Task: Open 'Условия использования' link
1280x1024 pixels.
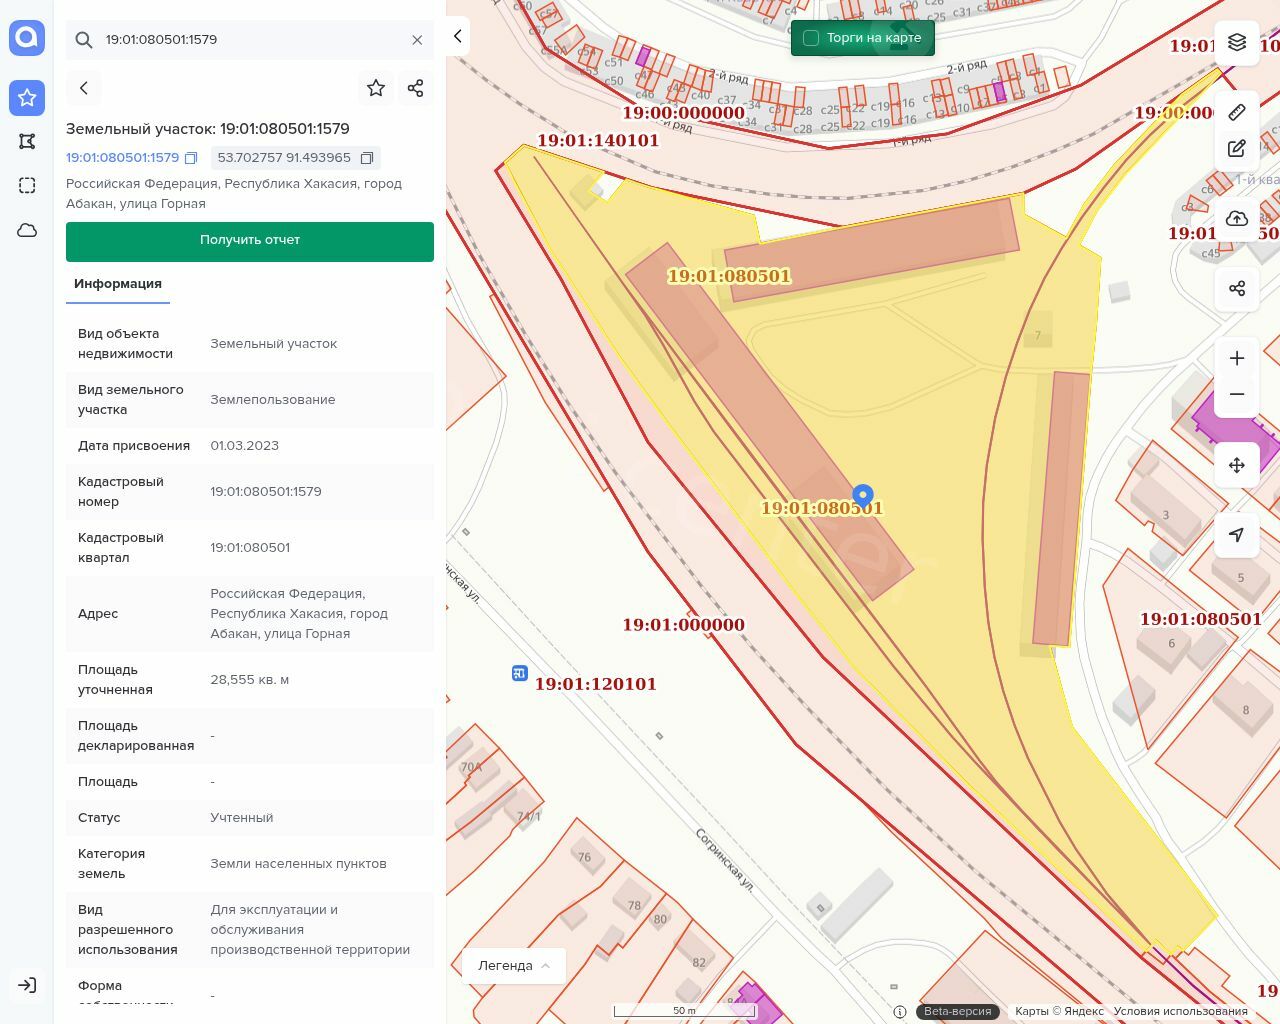Action: click(x=1180, y=1011)
